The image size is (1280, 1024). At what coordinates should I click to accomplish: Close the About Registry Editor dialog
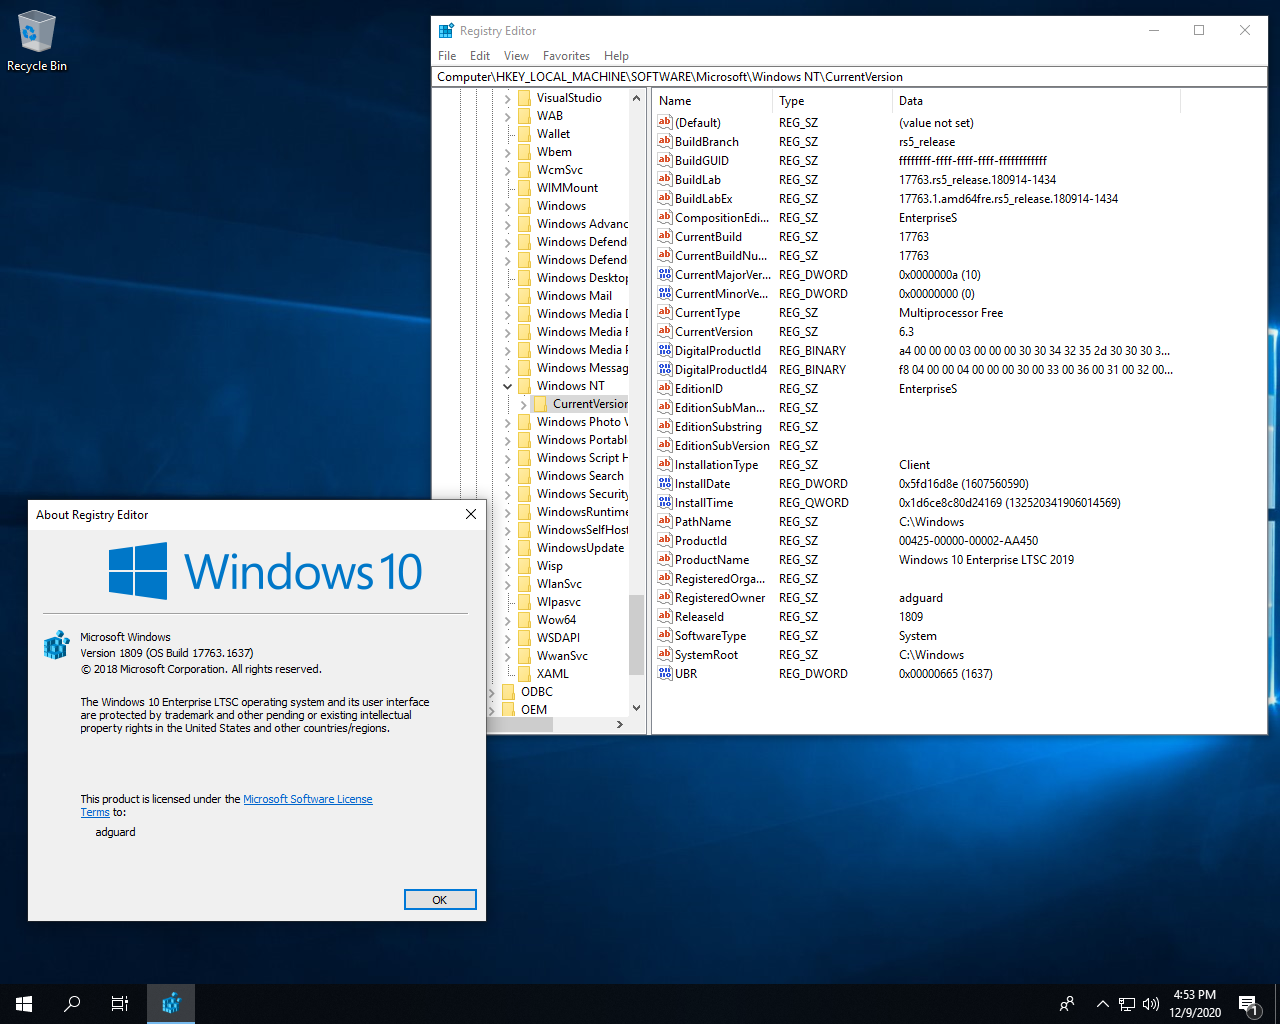pyautogui.click(x=470, y=514)
